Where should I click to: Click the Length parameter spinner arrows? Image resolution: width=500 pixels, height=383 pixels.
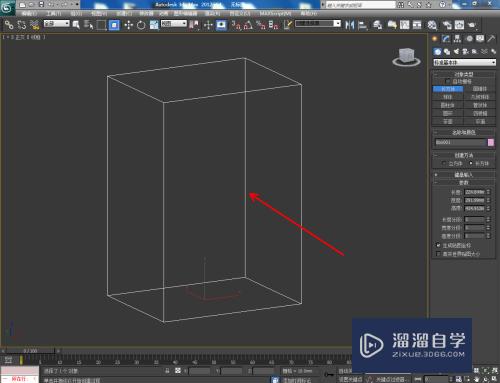pyautogui.click(x=488, y=192)
